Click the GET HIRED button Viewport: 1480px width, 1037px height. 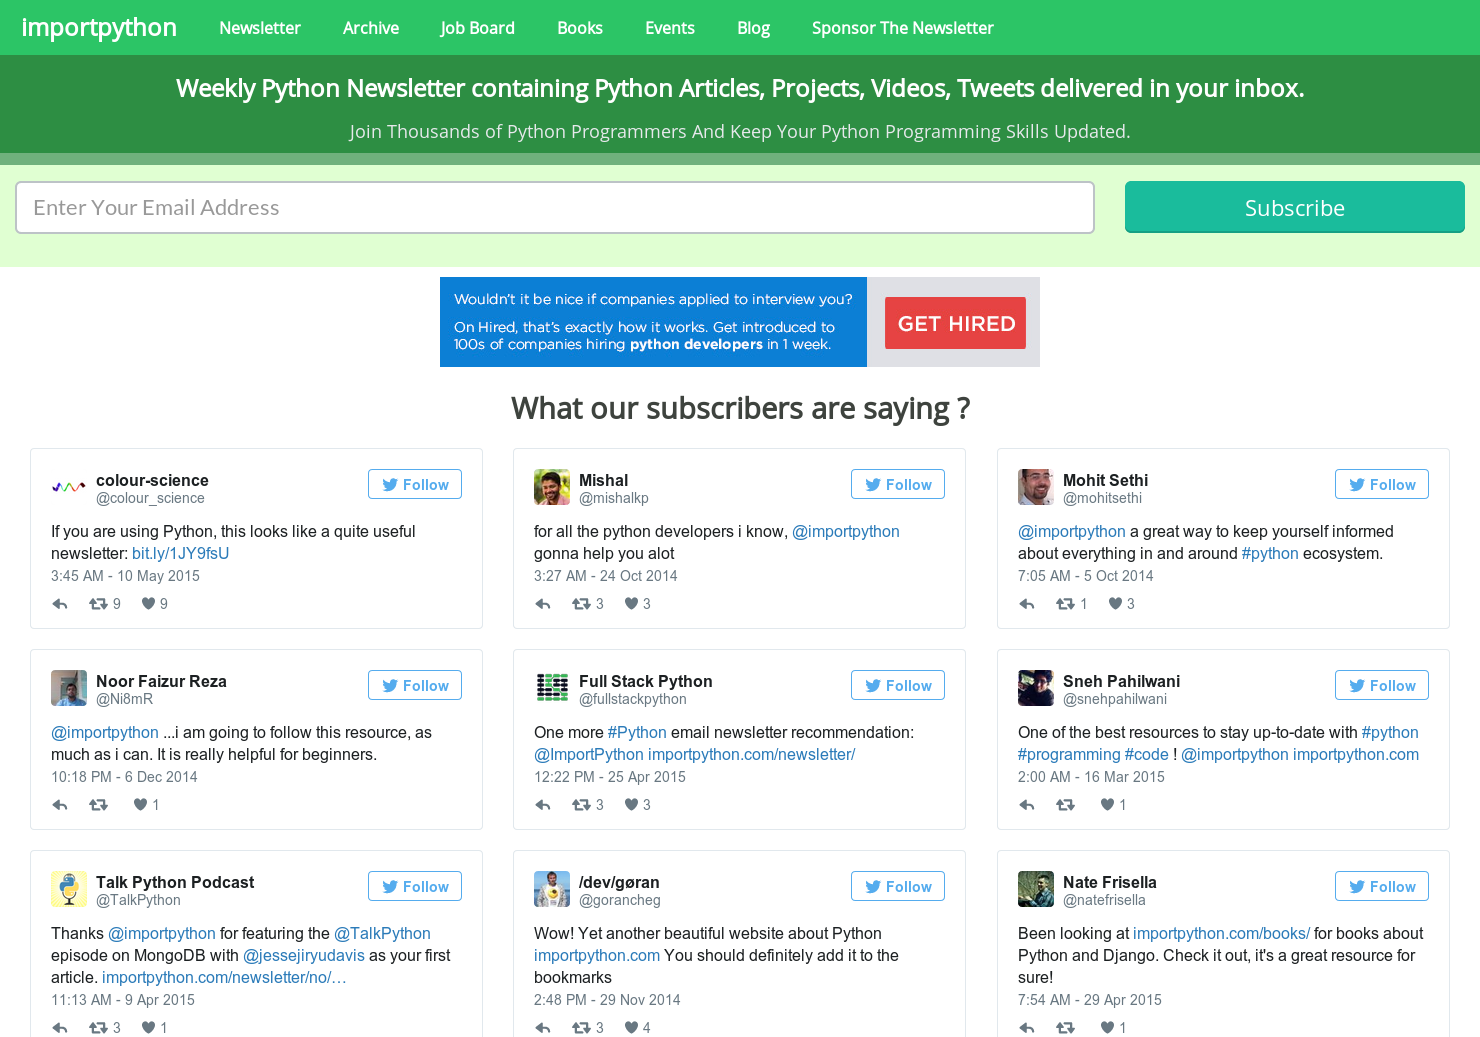[954, 322]
